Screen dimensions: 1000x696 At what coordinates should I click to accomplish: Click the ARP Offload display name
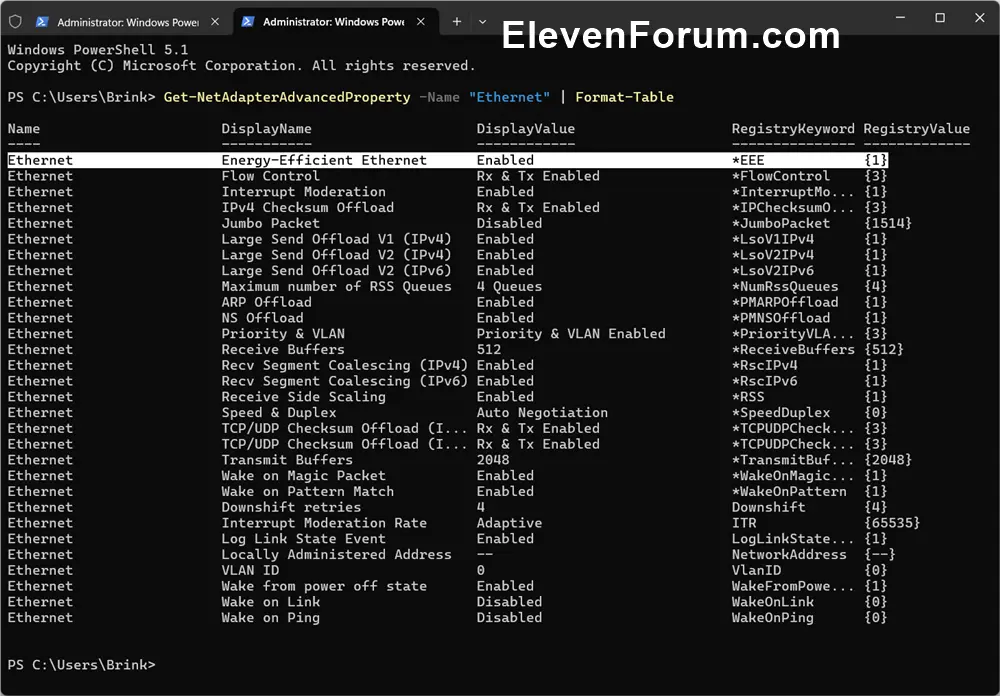(267, 302)
